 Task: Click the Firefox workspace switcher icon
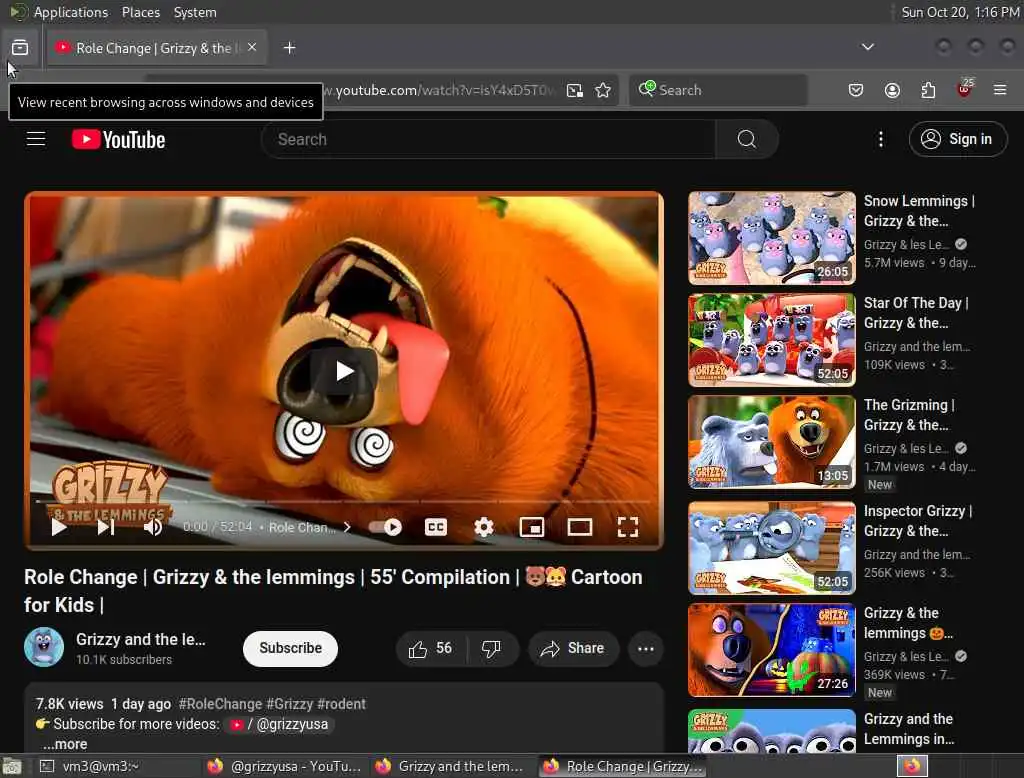click(x=912, y=766)
